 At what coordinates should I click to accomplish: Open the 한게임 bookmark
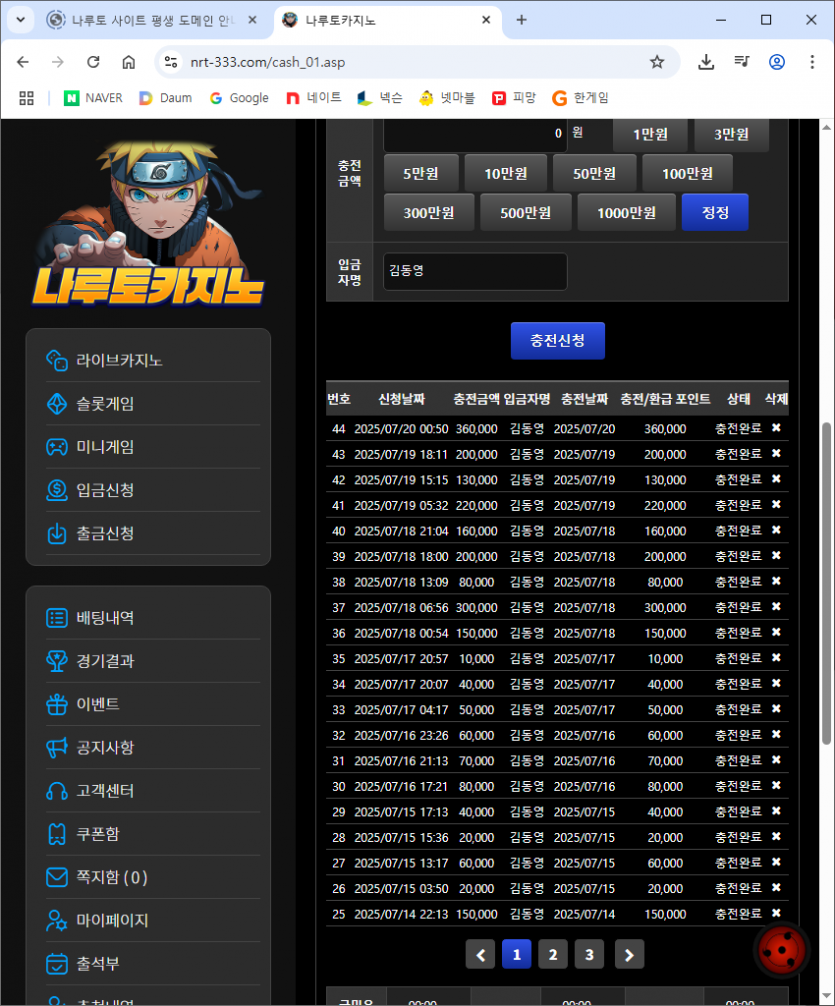click(580, 98)
